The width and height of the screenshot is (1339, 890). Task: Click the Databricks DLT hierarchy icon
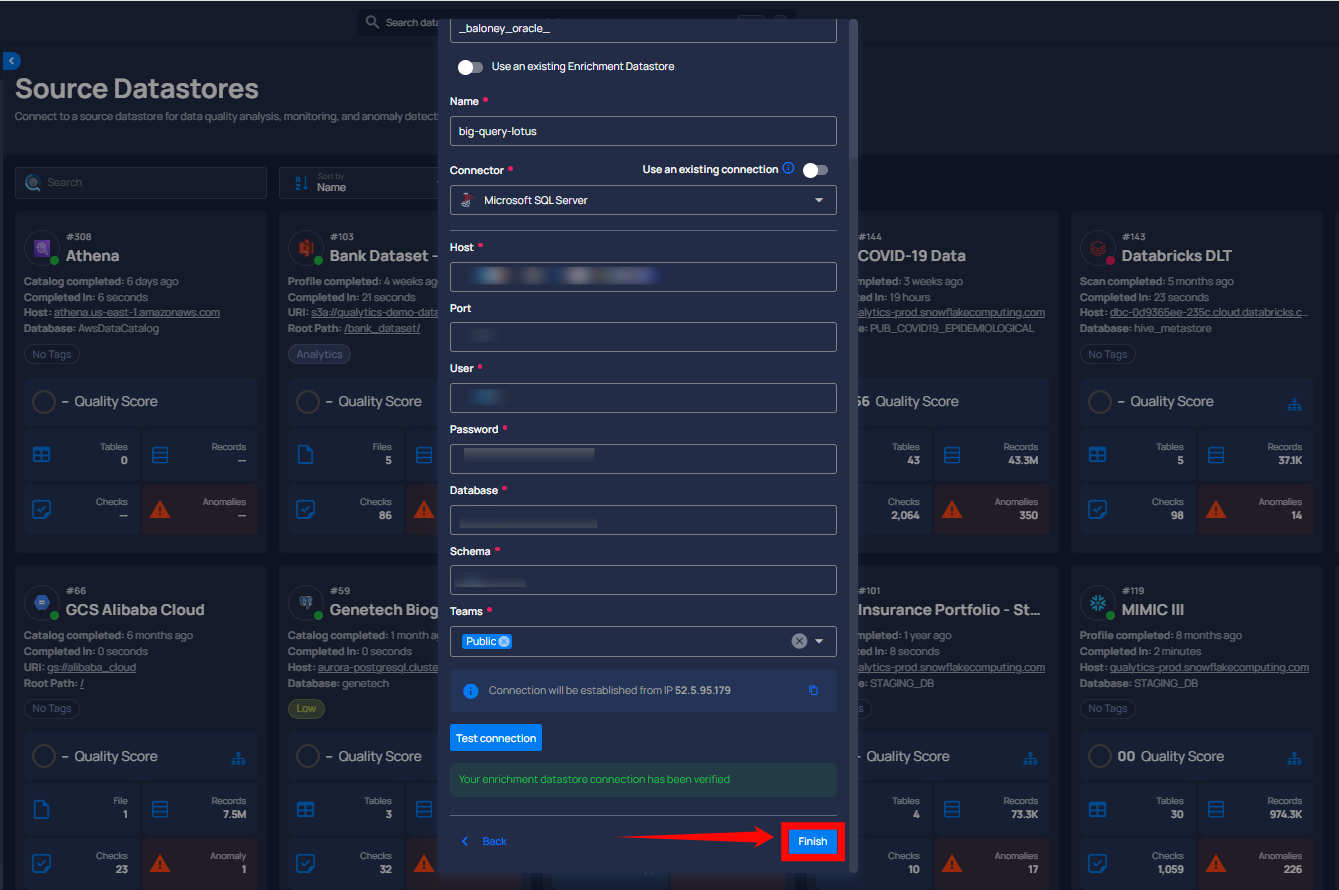pos(1294,403)
